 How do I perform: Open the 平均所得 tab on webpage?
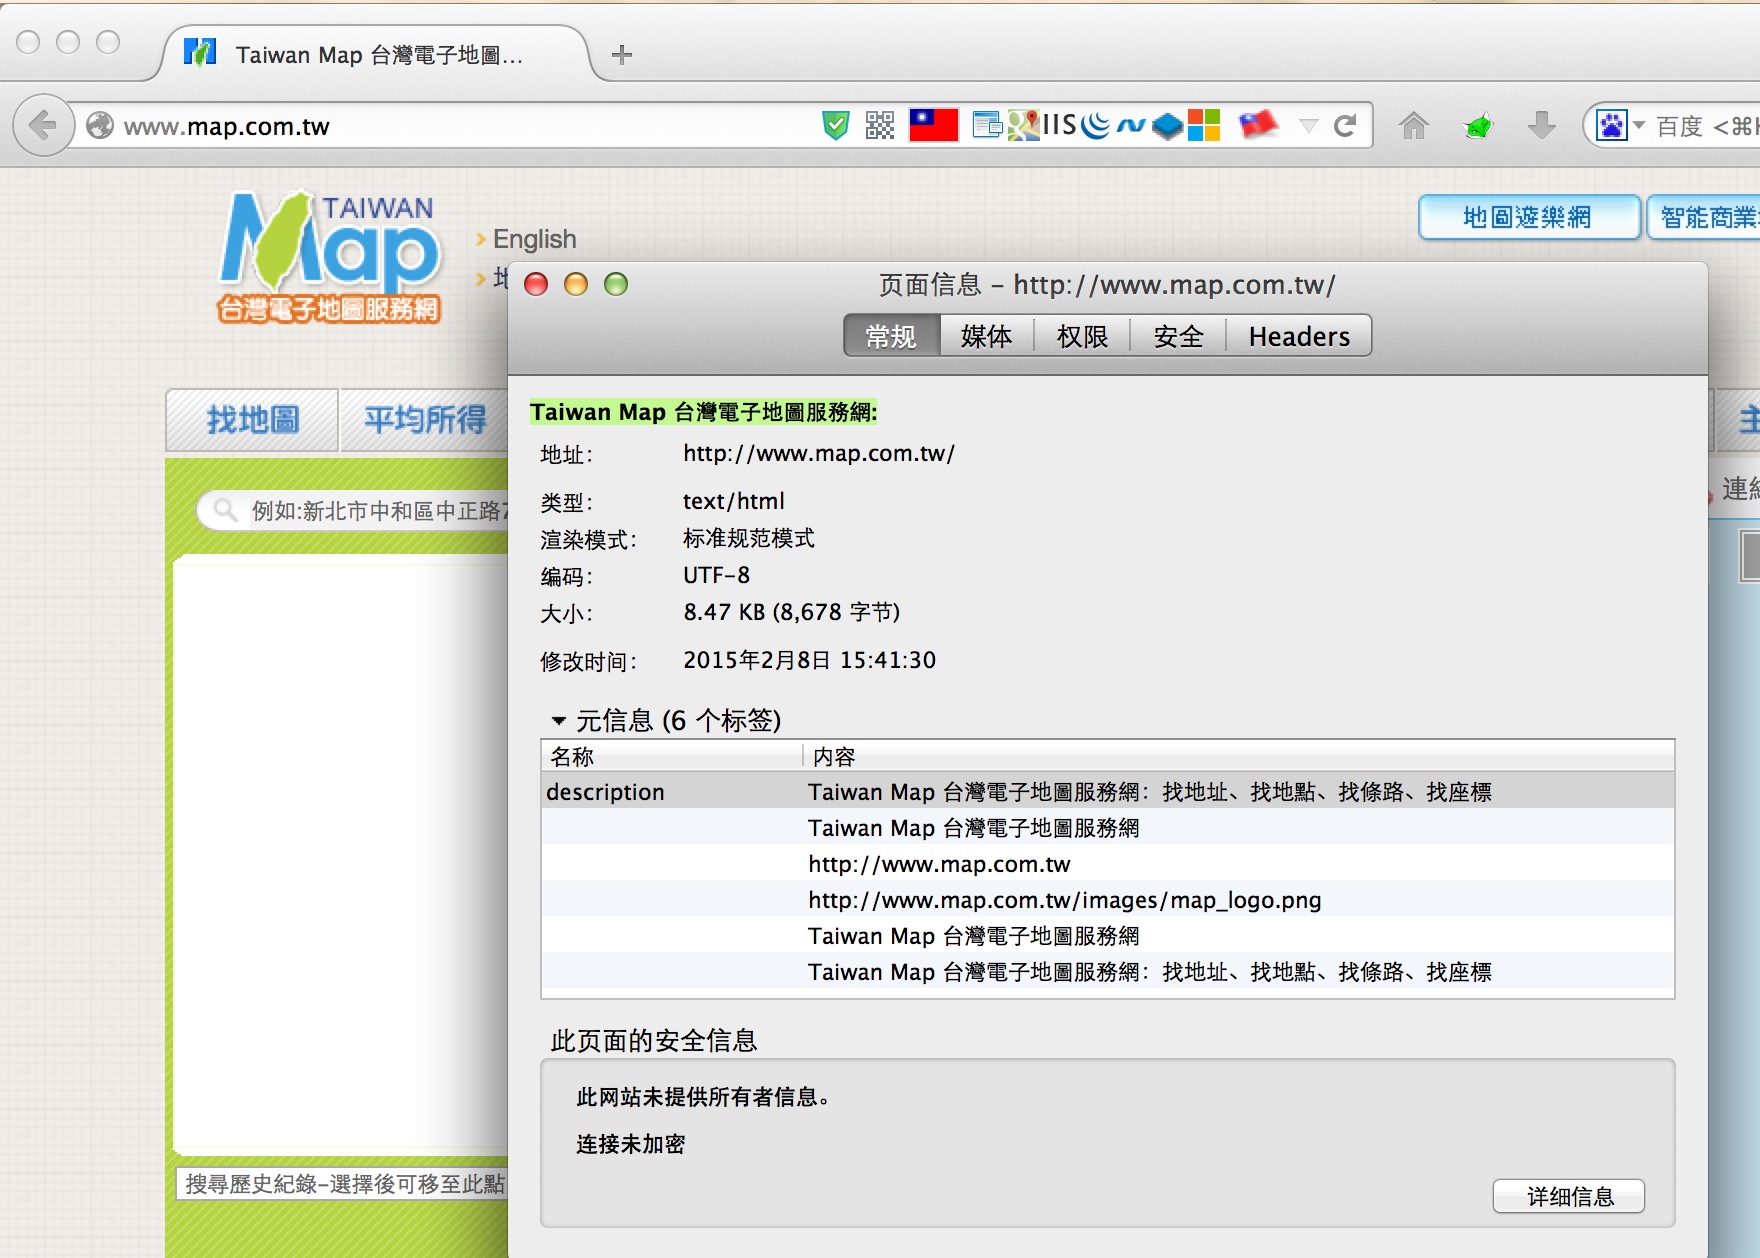click(x=424, y=420)
